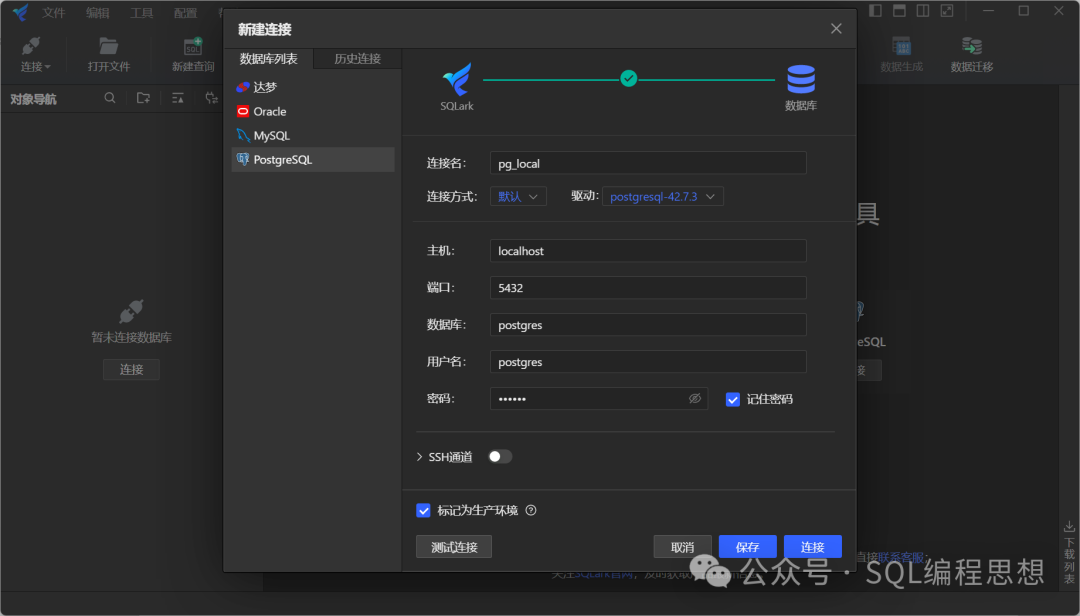Uncheck the 记住密码 checkbox

click(x=733, y=399)
